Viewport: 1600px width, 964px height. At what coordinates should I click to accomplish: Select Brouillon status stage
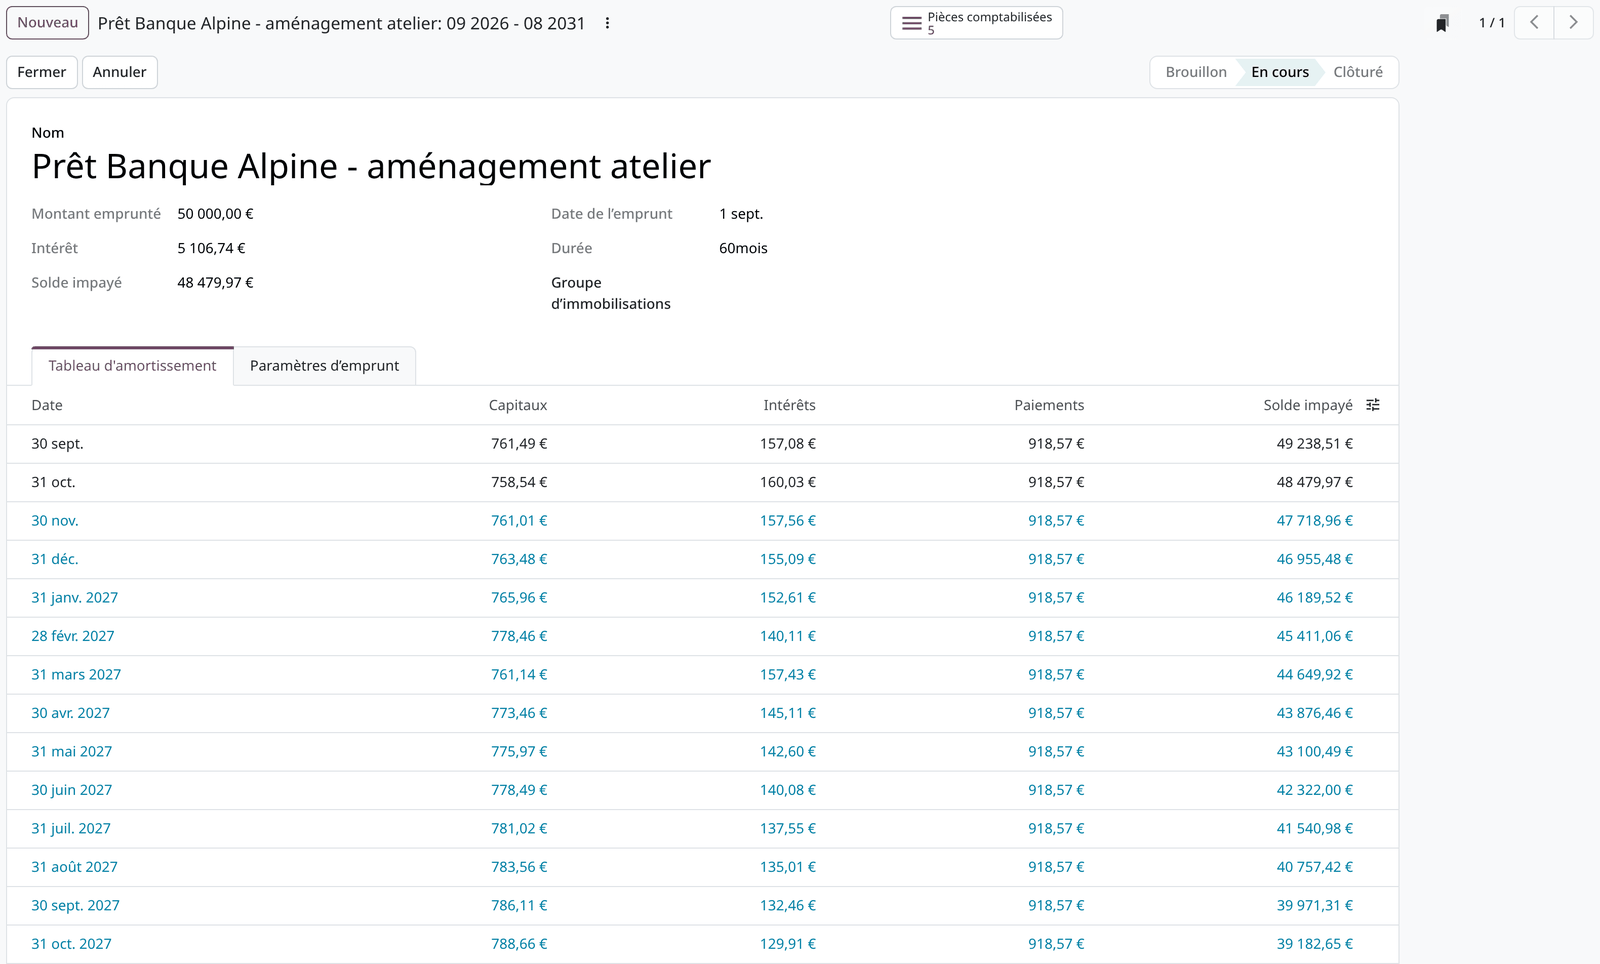click(1196, 72)
